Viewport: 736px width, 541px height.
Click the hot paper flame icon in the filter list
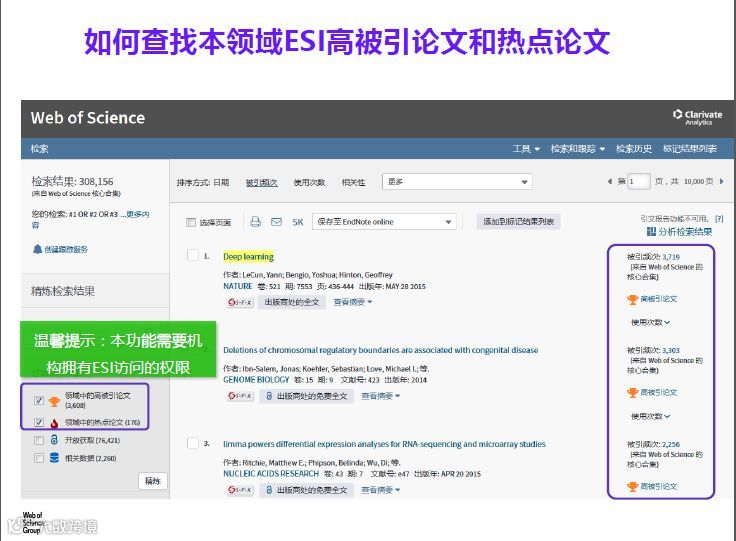pyautogui.click(x=54, y=423)
